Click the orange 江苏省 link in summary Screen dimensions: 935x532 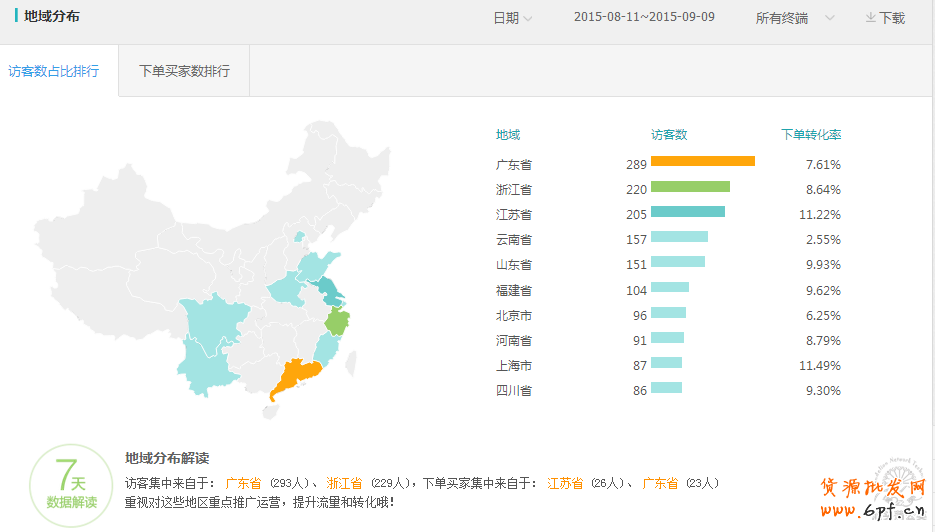click(565, 483)
